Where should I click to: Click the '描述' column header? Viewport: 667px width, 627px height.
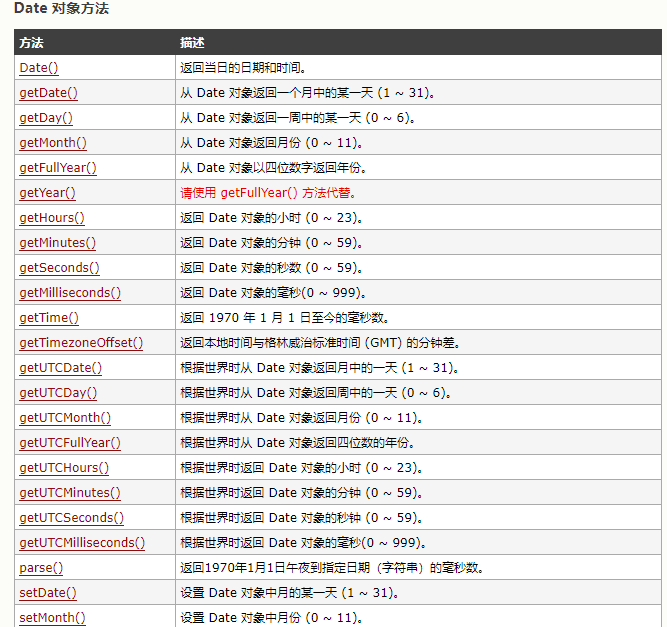point(192,43)
